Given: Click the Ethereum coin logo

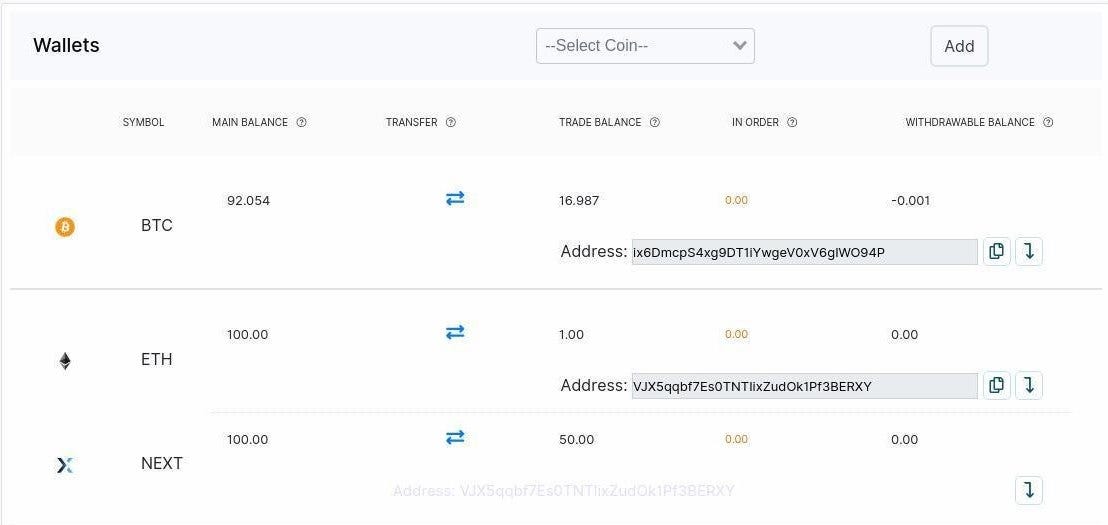Looking at the screenshot, I should [65, 361].
